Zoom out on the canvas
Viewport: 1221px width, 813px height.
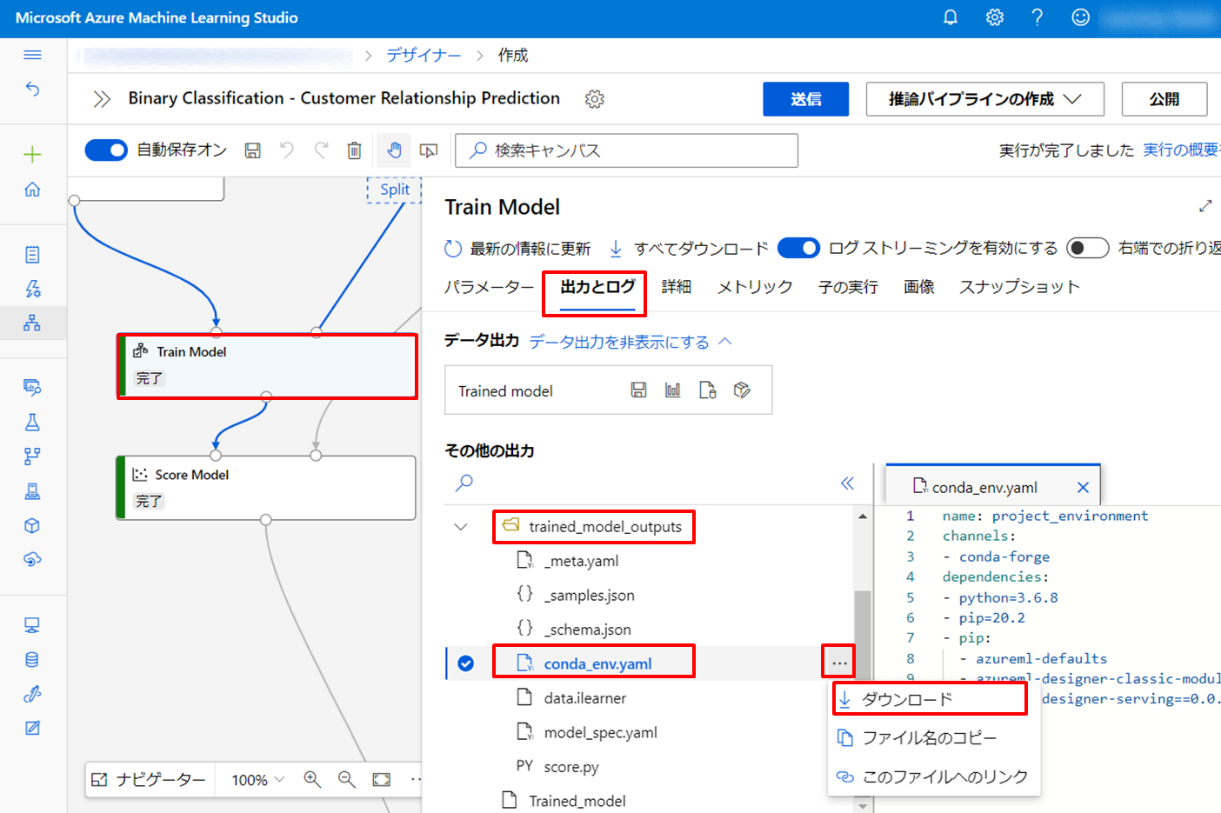pos(346,779)
